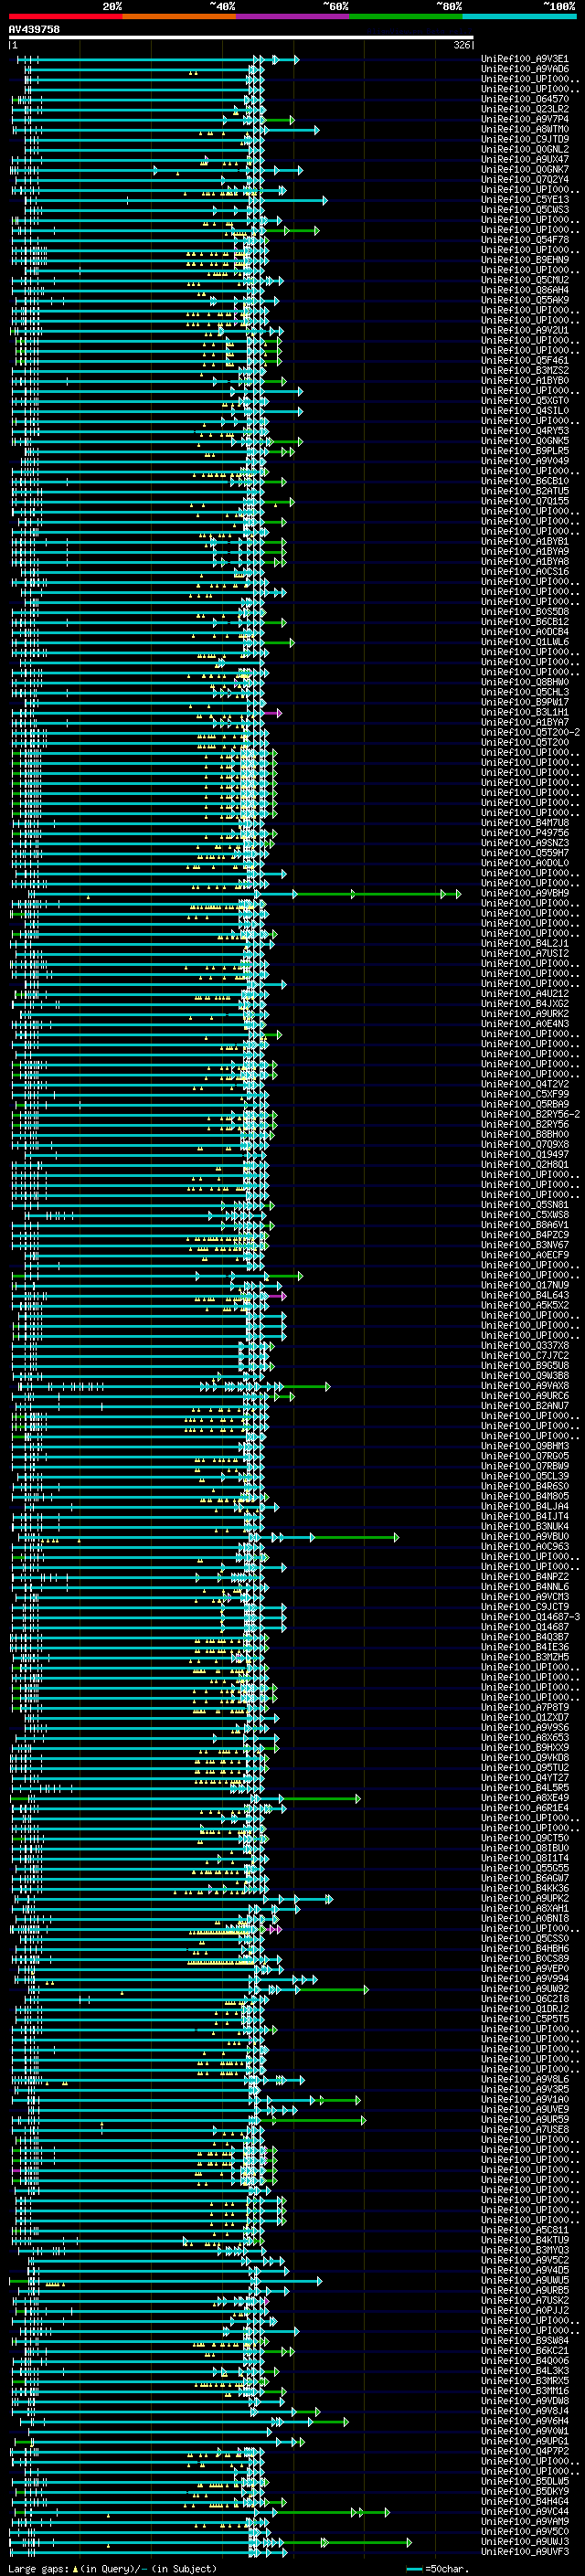Click hit label UniRef100_Q0GNK5
The image size is (585, 2576).
524,441
